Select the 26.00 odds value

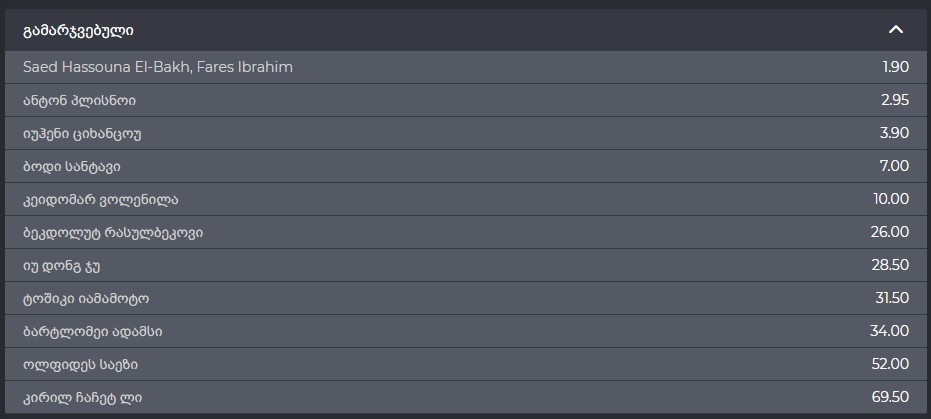click(889, 232)
